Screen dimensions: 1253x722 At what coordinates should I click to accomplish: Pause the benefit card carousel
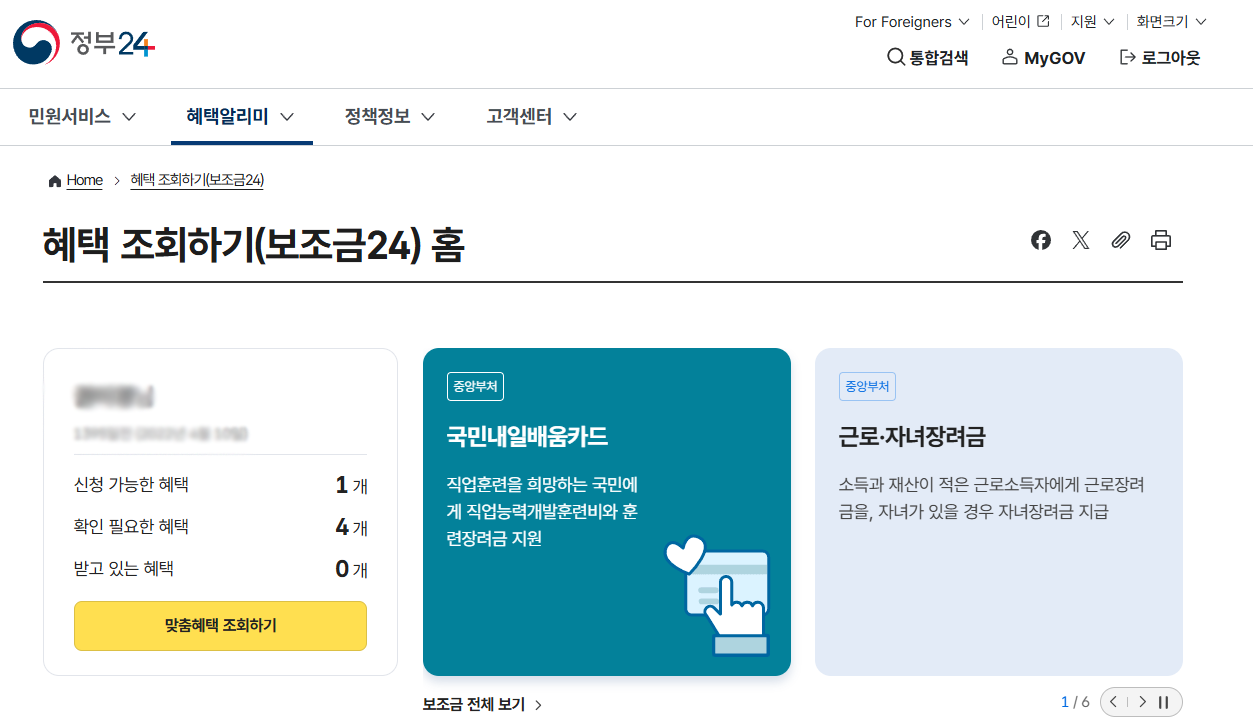tap(1164, 702)
